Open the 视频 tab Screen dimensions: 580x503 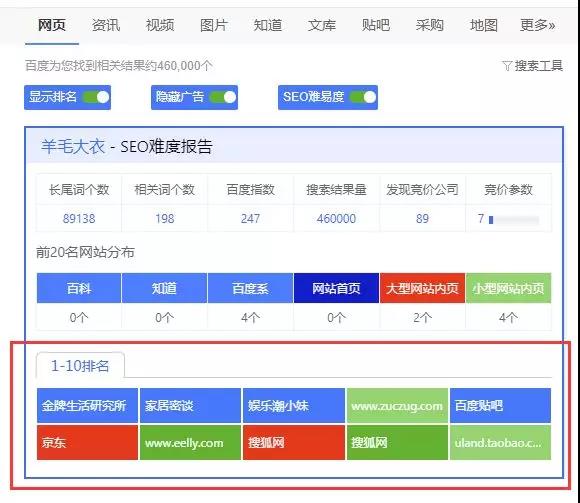tap(160, 25)
